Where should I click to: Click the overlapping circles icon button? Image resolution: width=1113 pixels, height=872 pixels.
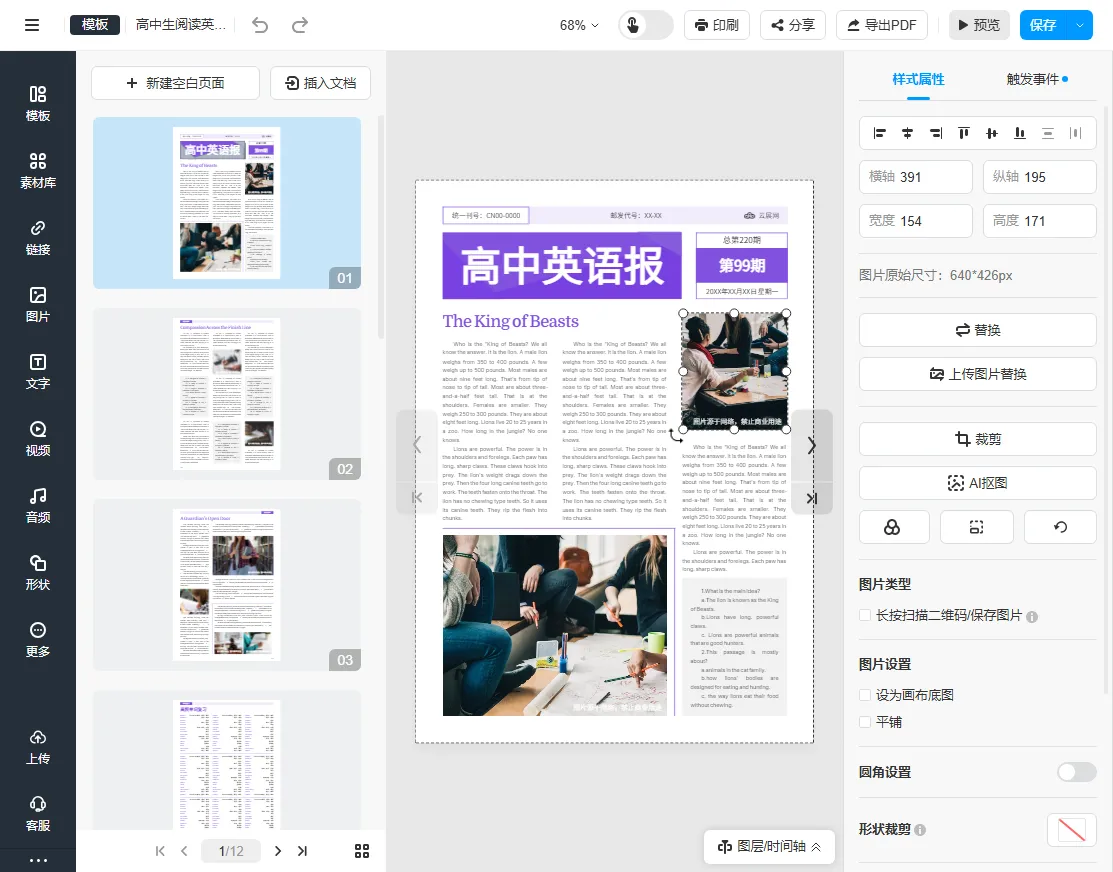894,527
